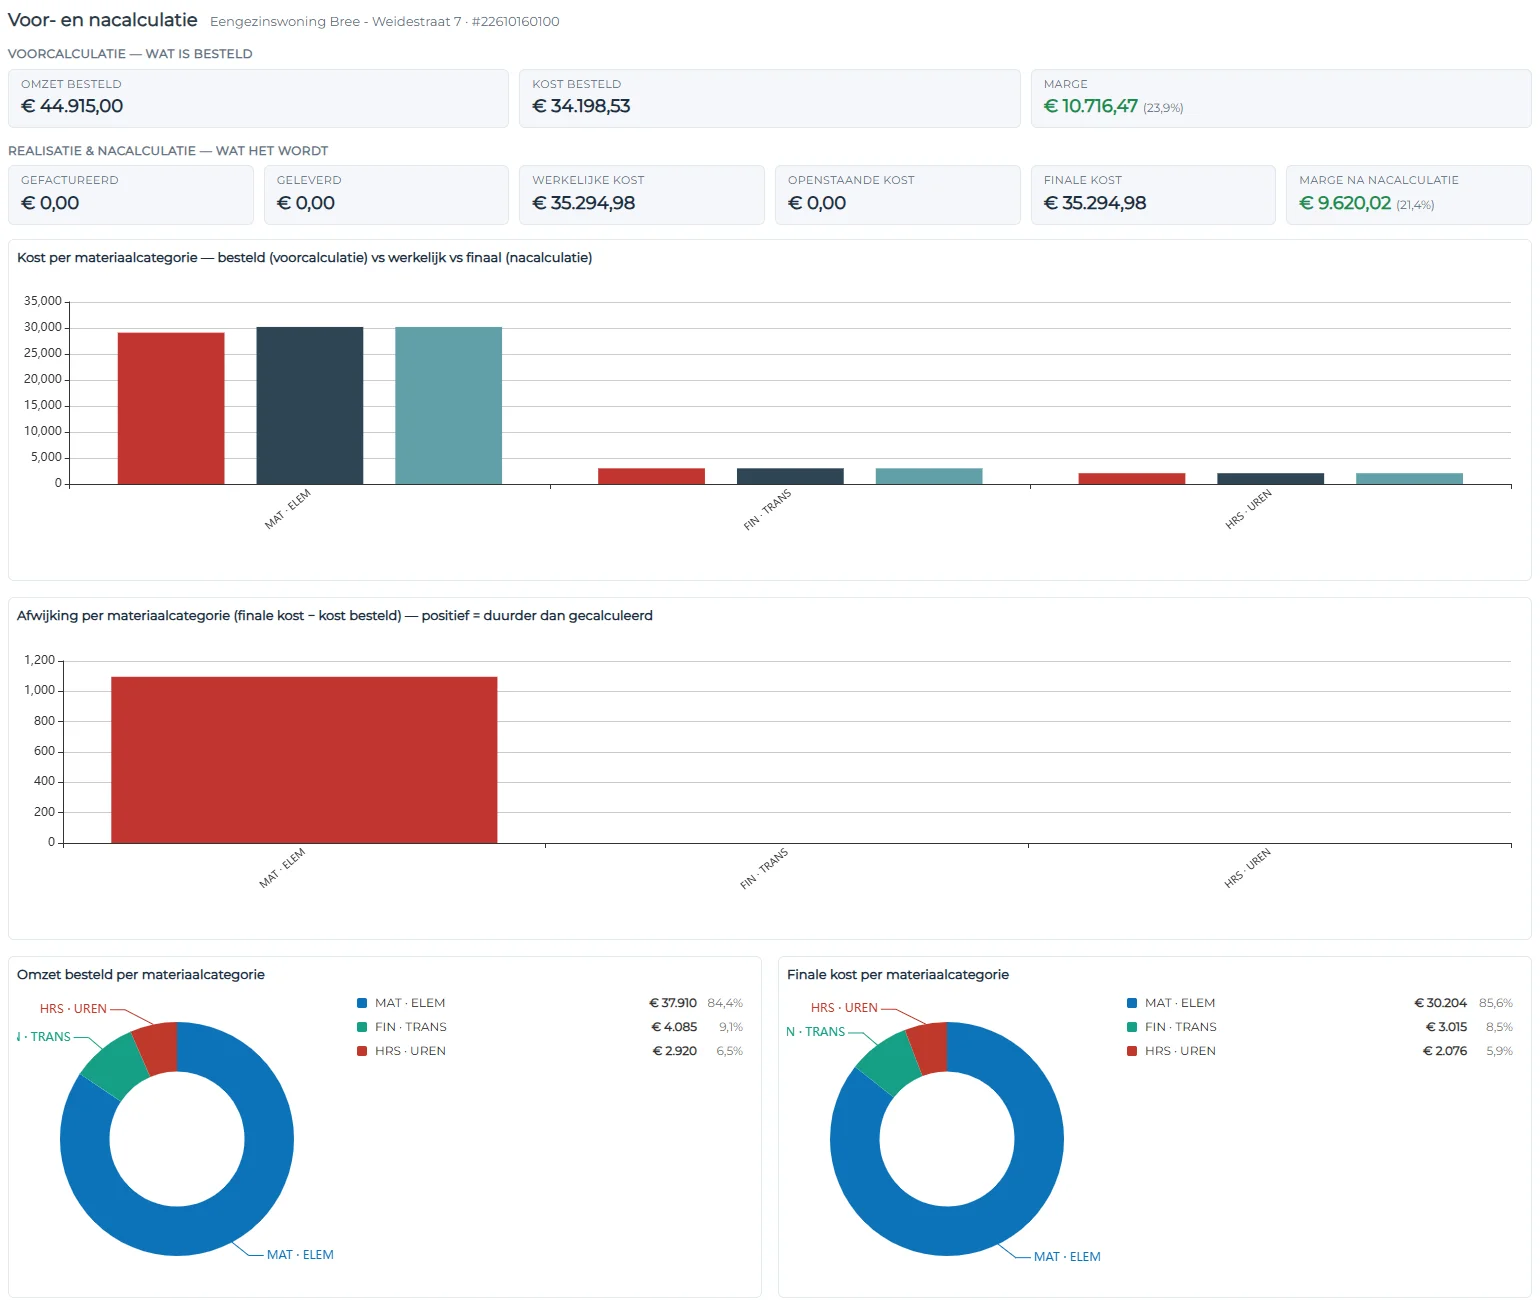Click the green FIN · TRANS segment of the Finale kost donut

click(886, 1063)
